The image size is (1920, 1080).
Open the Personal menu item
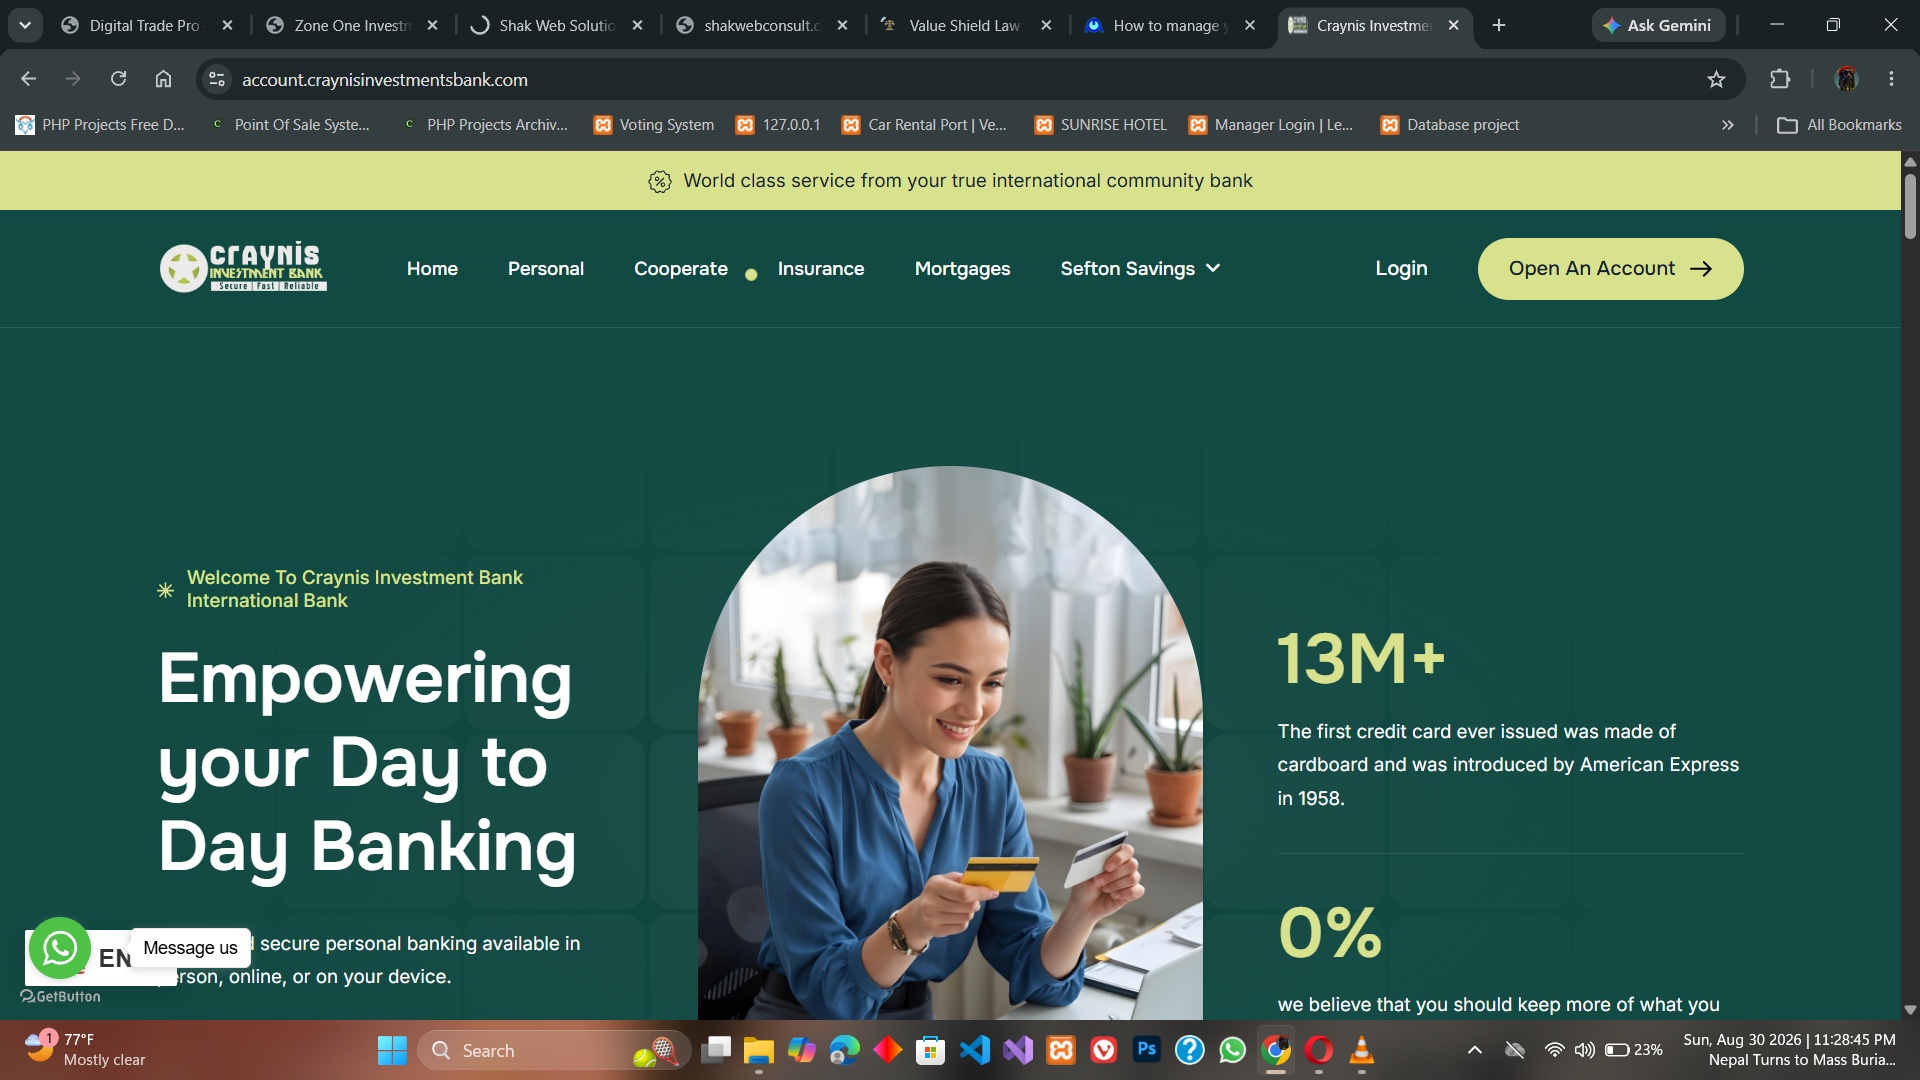pyautogui.click(x=546, y=268)
